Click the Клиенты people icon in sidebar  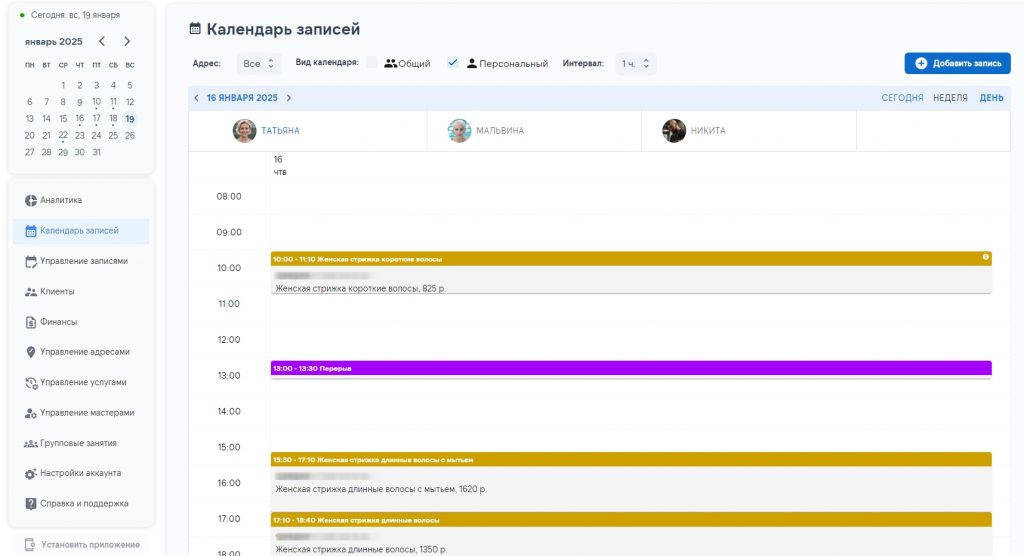pos(31,292)
